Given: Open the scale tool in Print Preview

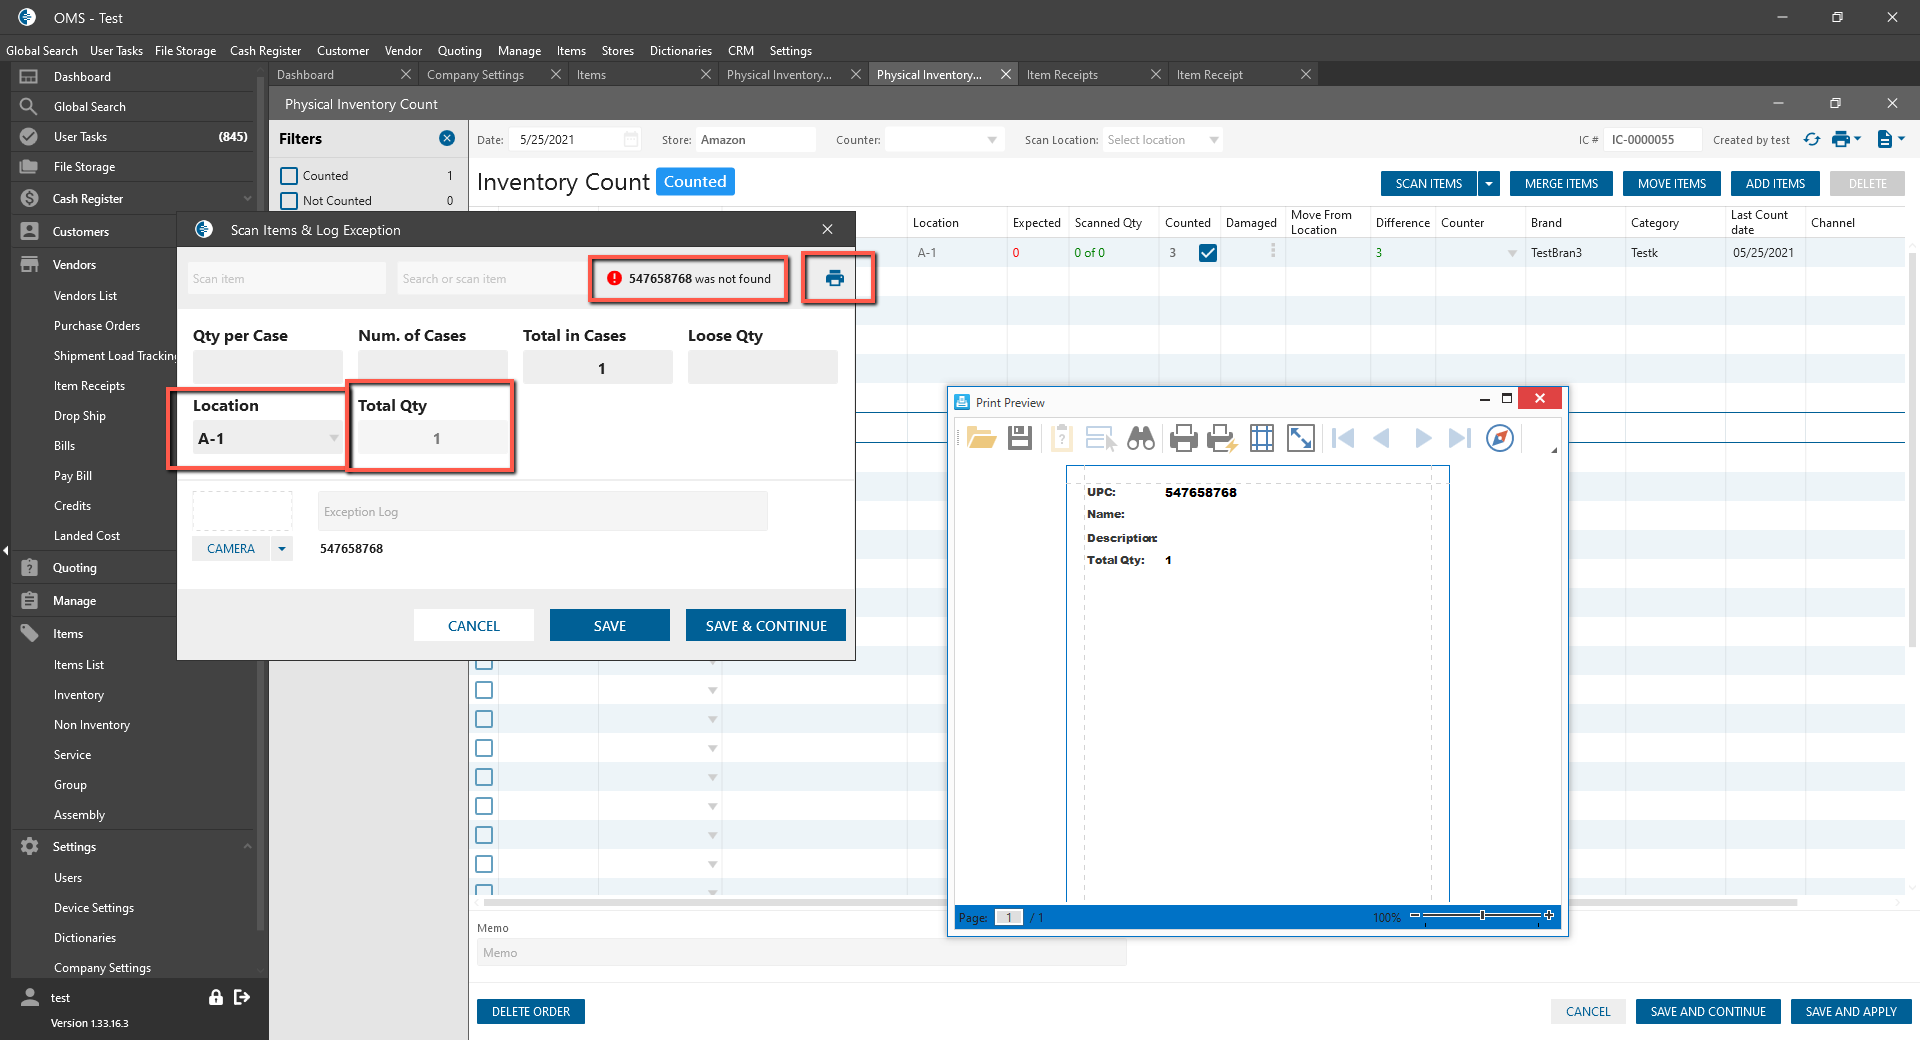Looking at the screenshot, I should coord(1301,438).
